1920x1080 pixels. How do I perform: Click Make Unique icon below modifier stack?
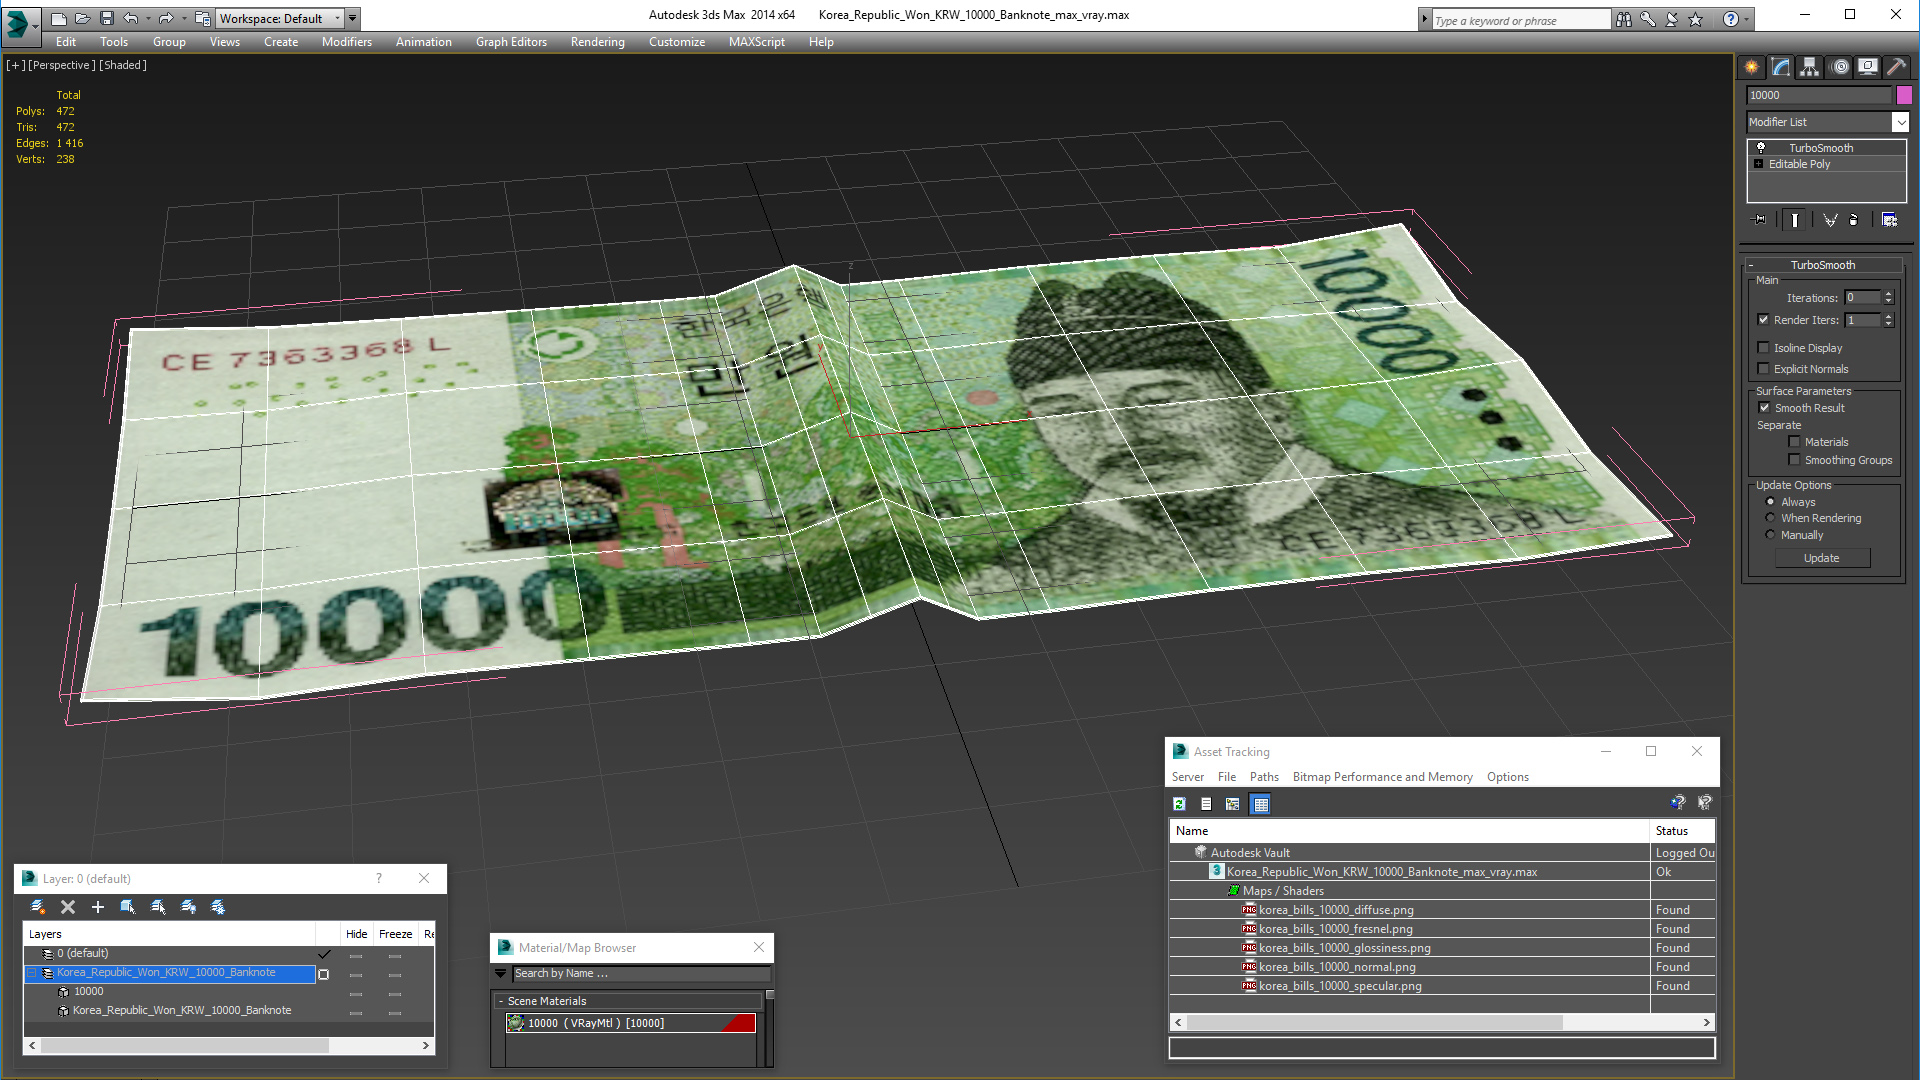[1830, 220]
